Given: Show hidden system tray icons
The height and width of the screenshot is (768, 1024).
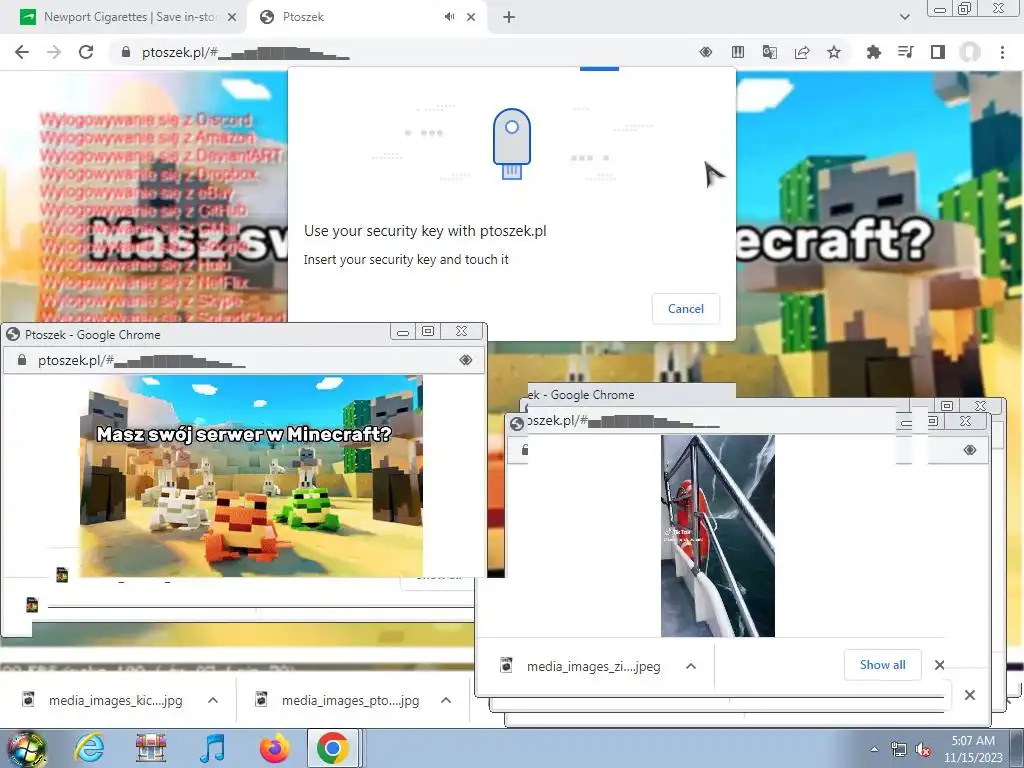Looking at the screenshot, I should pos(874,750).
